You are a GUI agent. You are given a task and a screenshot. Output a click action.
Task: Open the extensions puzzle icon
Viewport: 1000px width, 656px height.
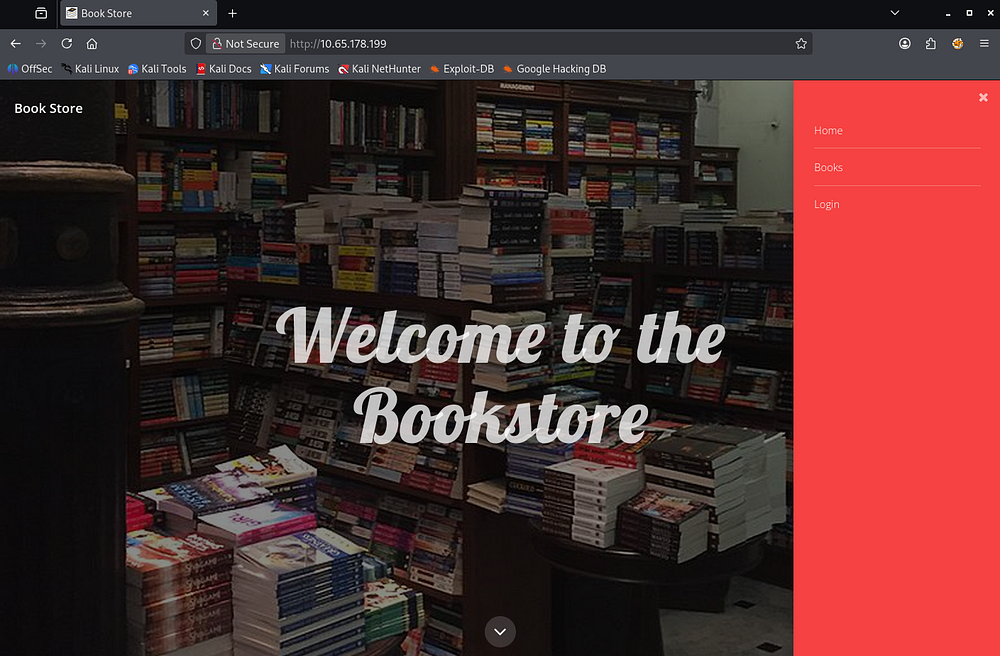coord(931,44)
